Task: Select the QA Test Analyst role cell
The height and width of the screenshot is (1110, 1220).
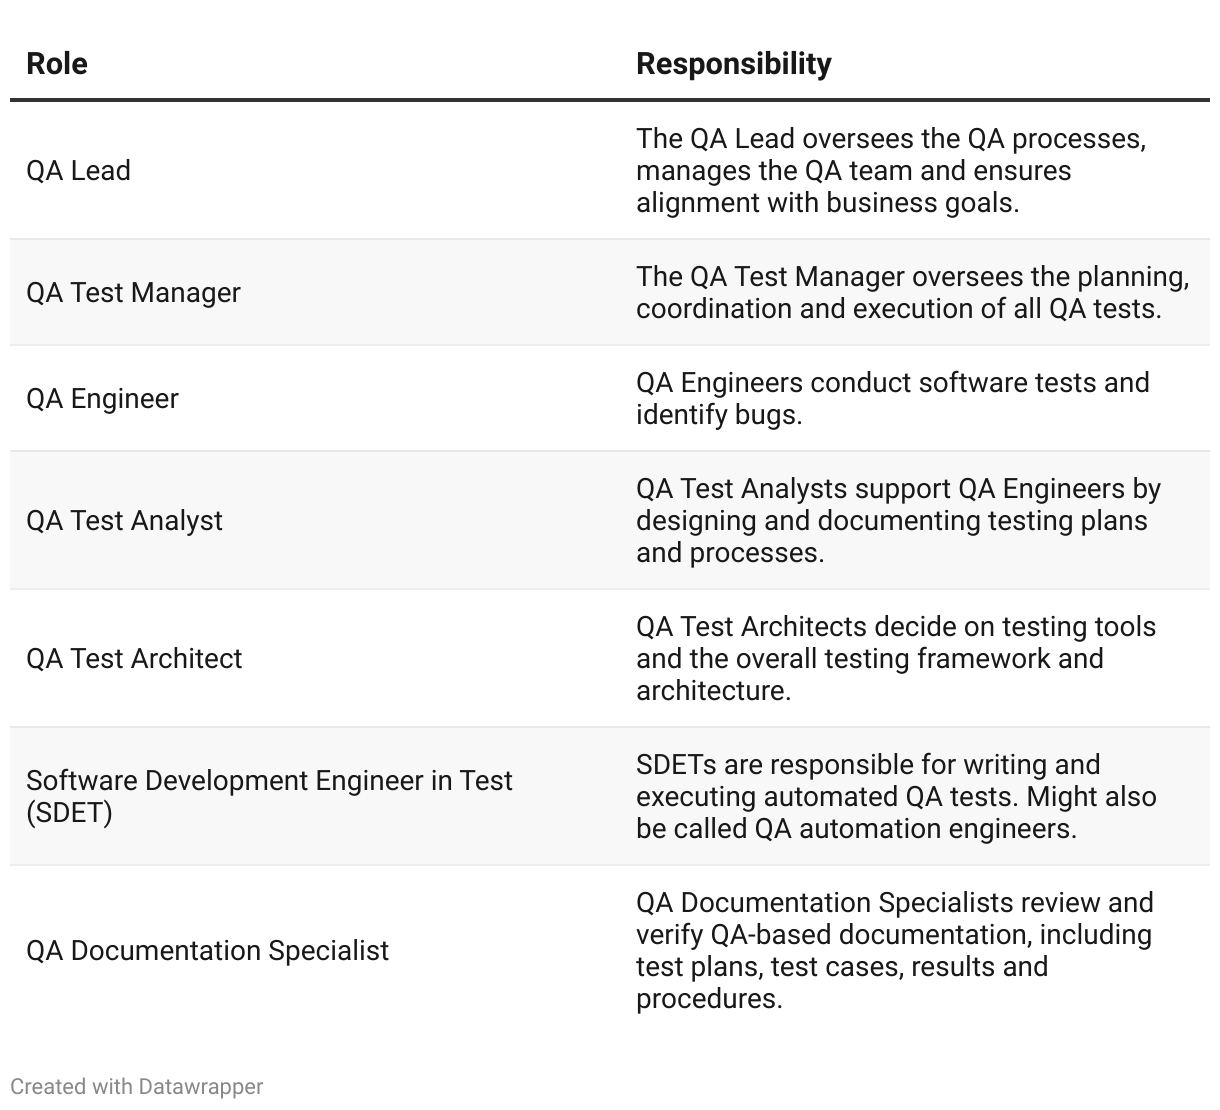Action: tap(124, 521)
